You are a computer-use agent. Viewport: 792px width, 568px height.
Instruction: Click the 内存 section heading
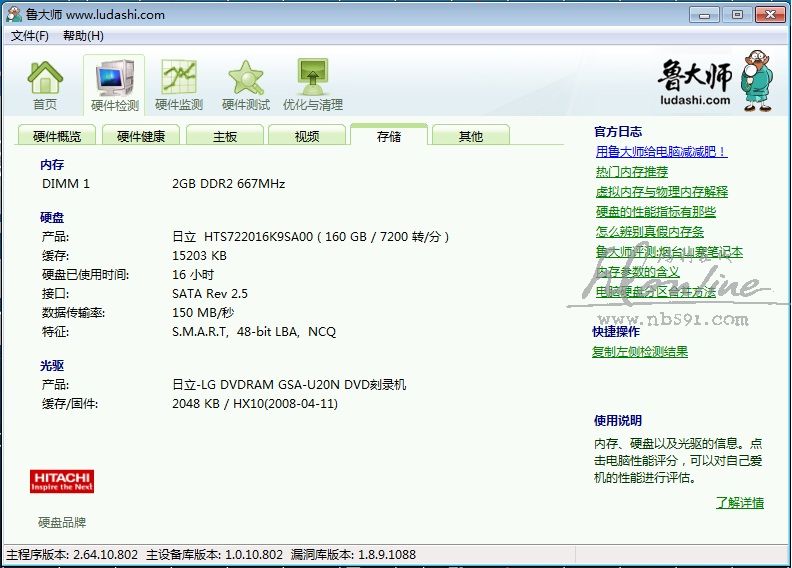click(52, 165)
